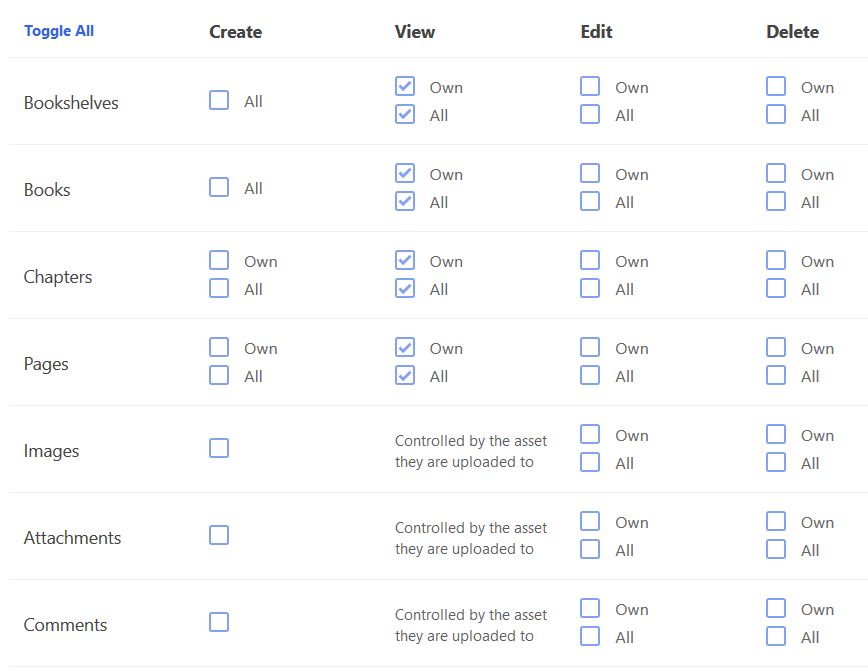
Task: Check Delete Own for Chapters
Action: pos(776,260)
